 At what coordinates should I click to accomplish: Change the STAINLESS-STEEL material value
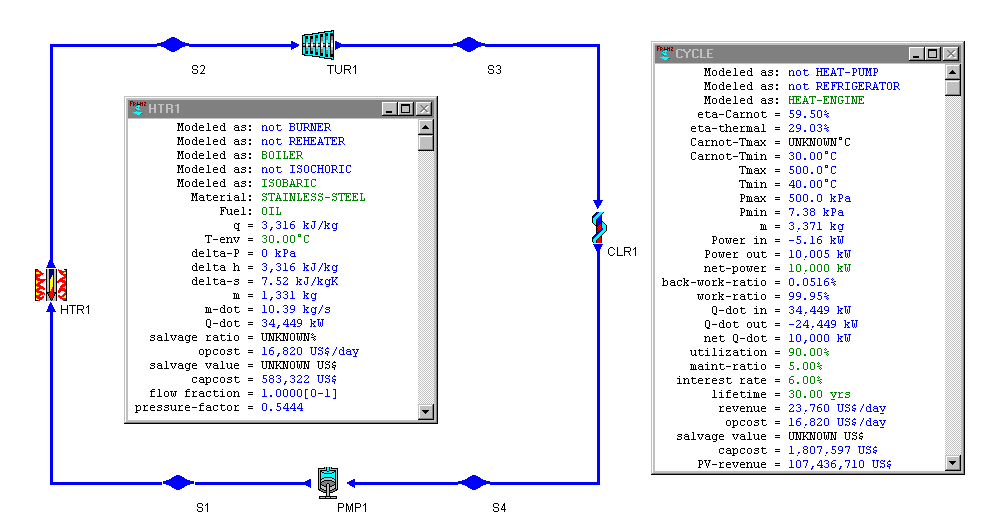coord(313,198)
